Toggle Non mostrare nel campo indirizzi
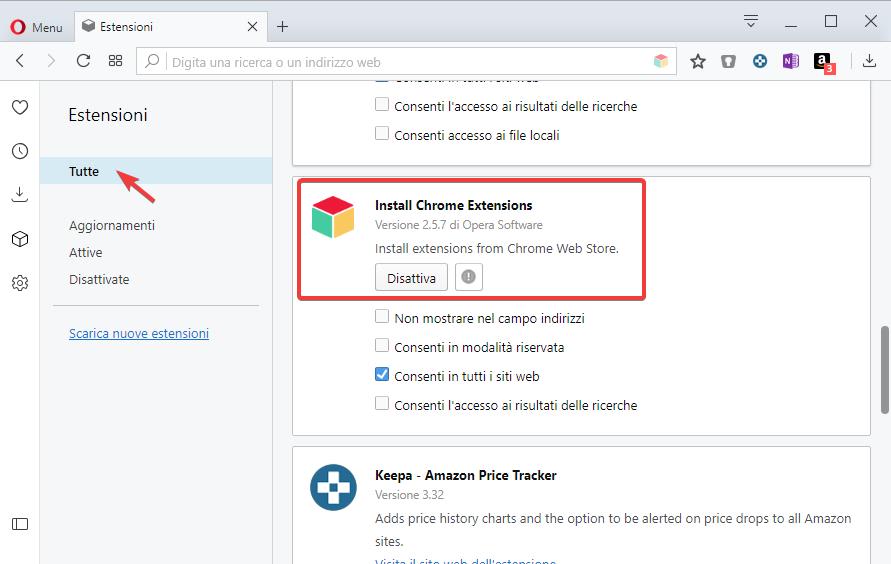This screenshot has width=891, height=564. [382, 316]
